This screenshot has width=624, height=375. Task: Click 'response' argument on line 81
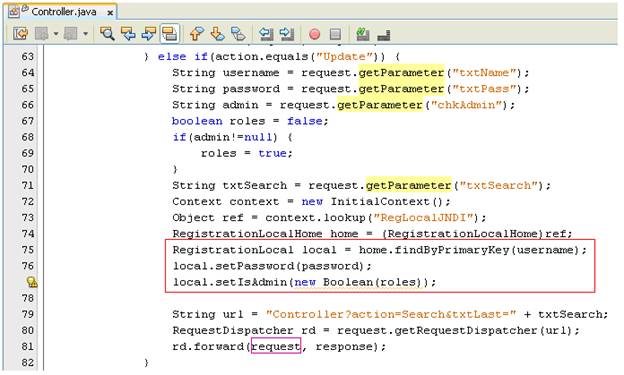[x=344, y=347]
